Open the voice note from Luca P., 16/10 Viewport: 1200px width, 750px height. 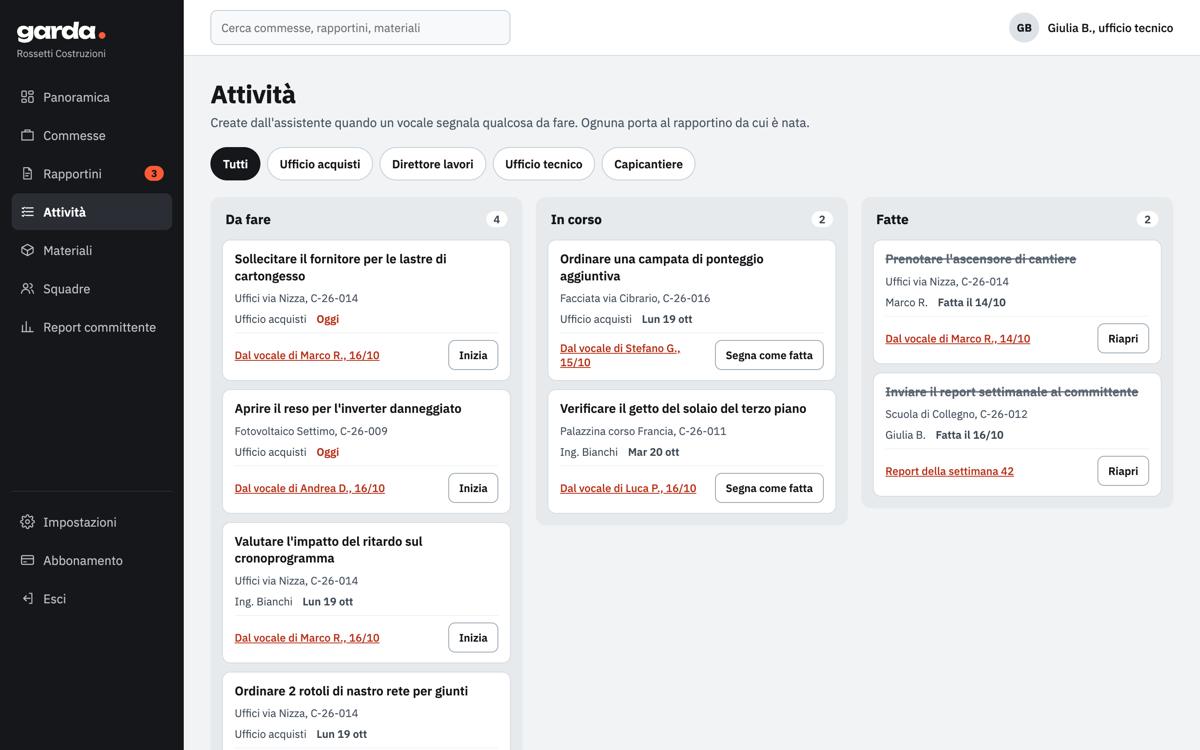tap(628, 489)
